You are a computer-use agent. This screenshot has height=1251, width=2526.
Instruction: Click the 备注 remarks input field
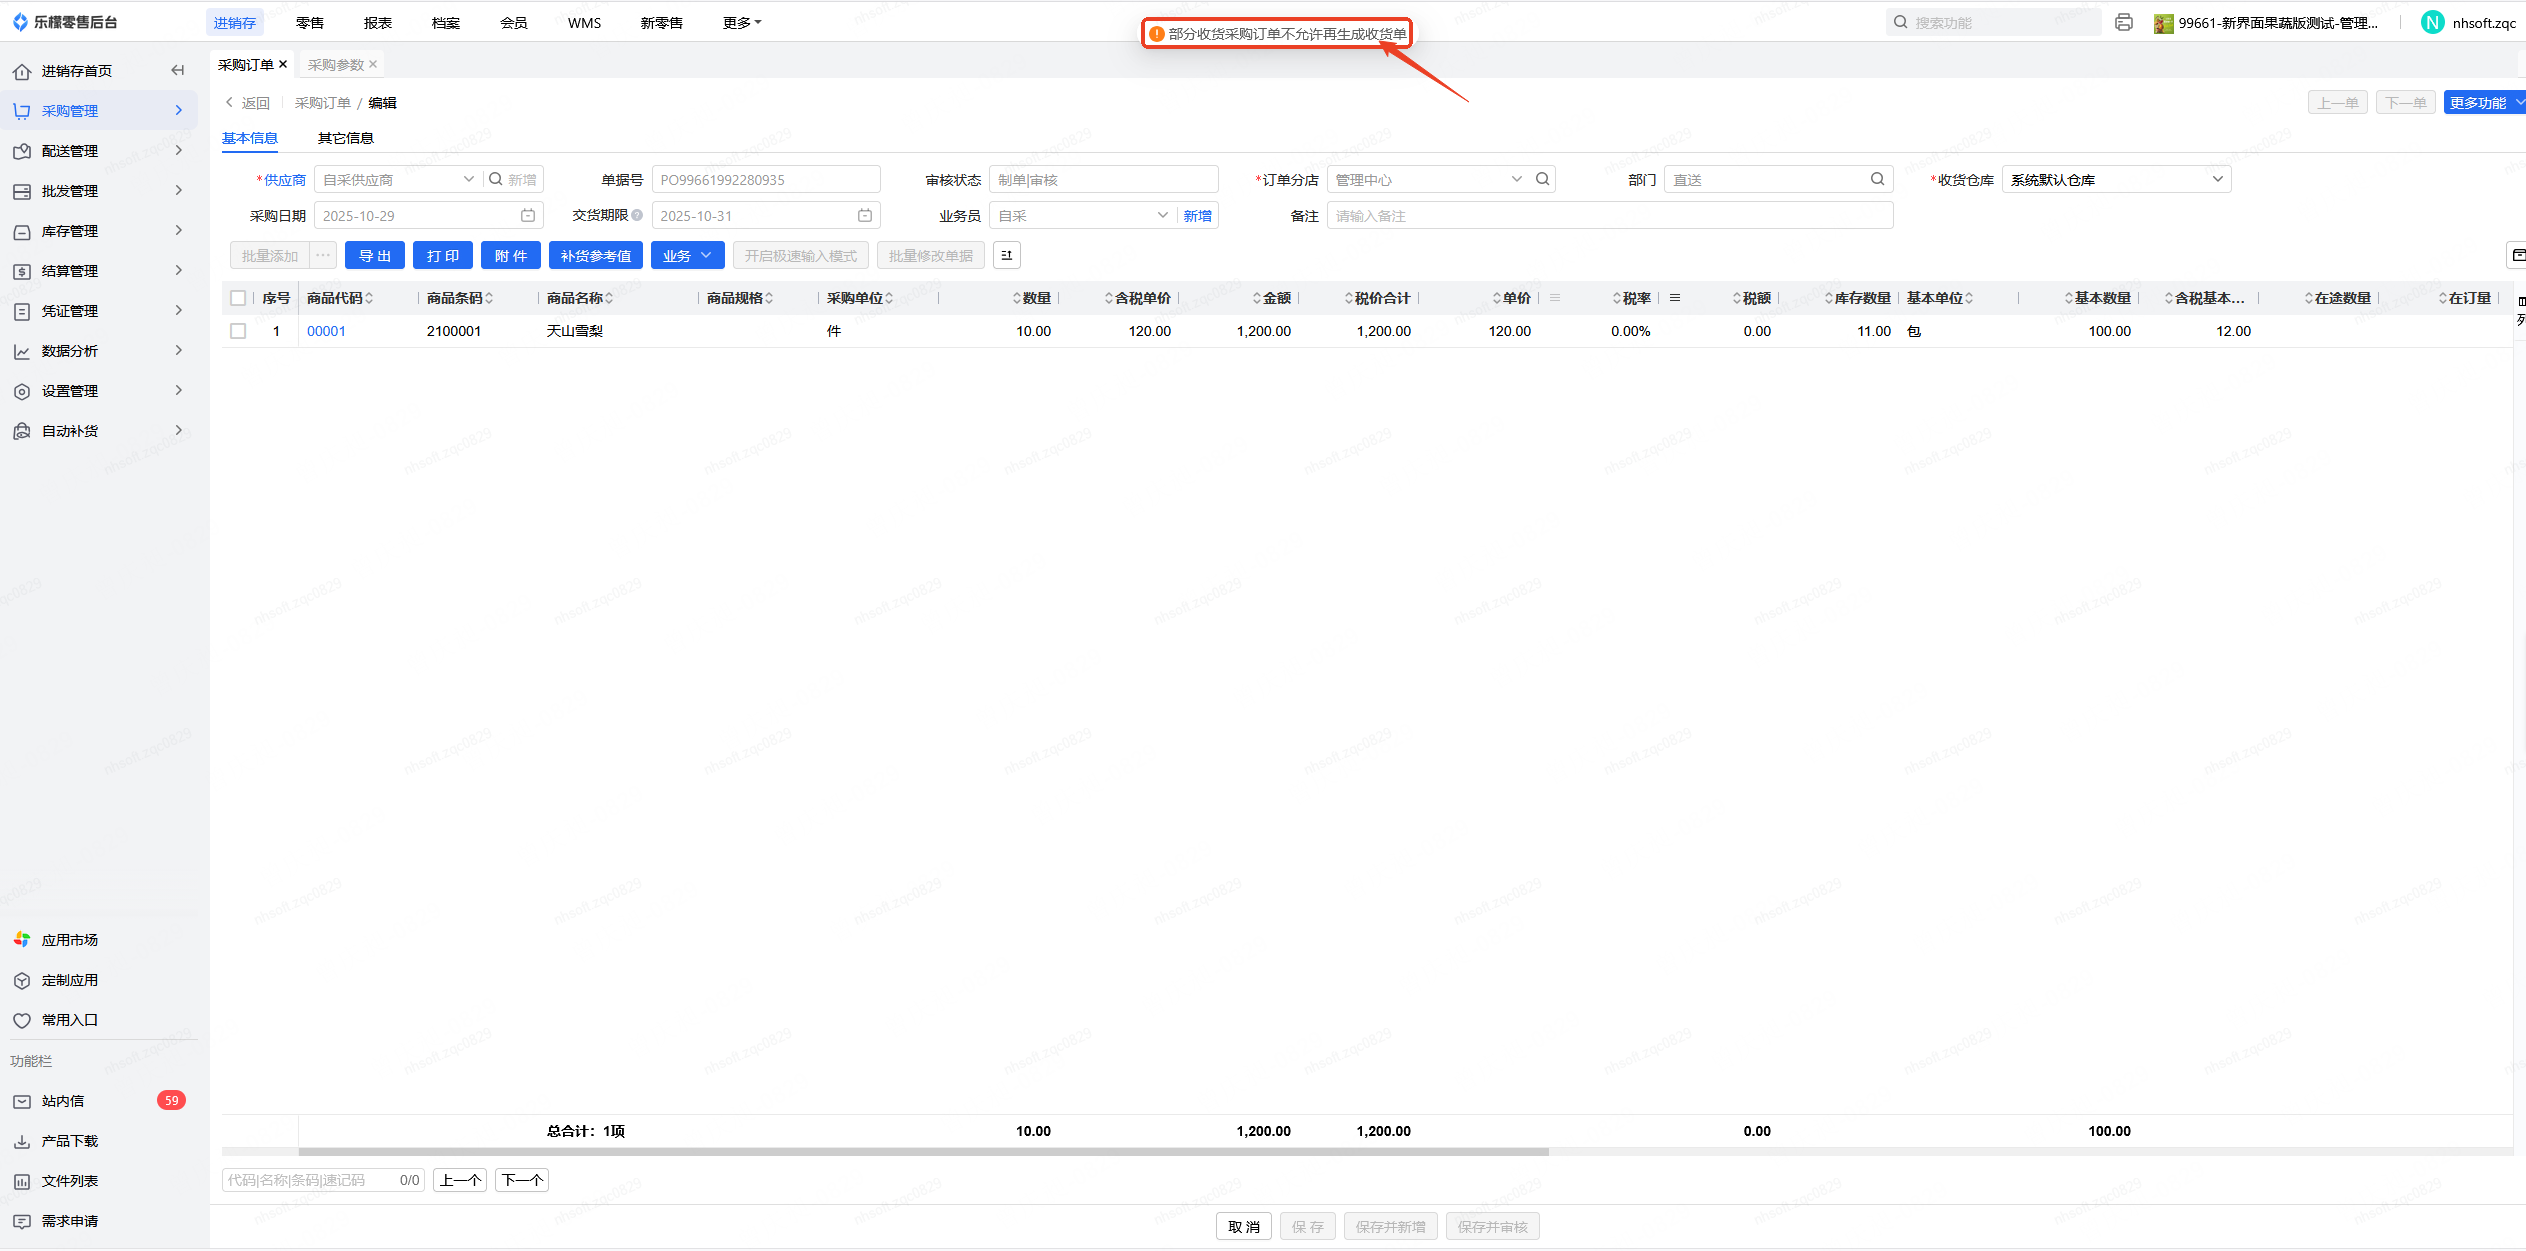(1608, 215)
